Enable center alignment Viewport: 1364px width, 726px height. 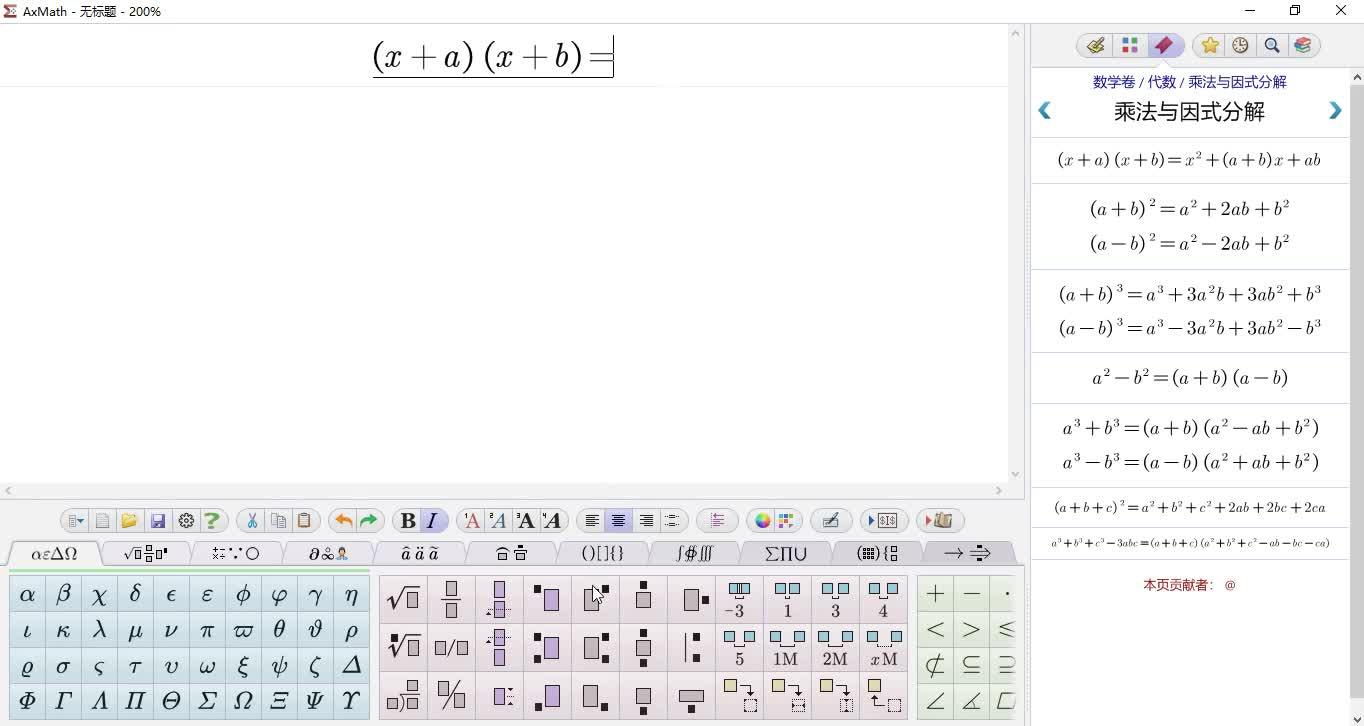pos(618,520)
